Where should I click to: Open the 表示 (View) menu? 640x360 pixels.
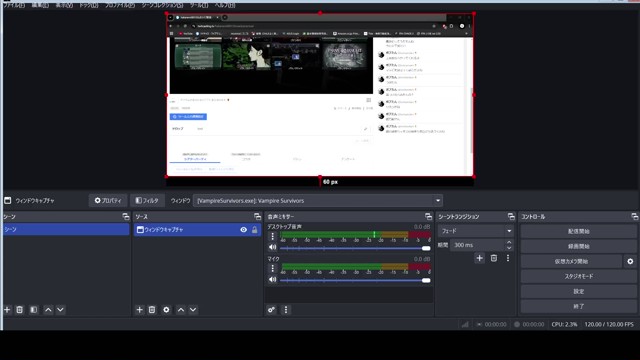tap(64, 5)
